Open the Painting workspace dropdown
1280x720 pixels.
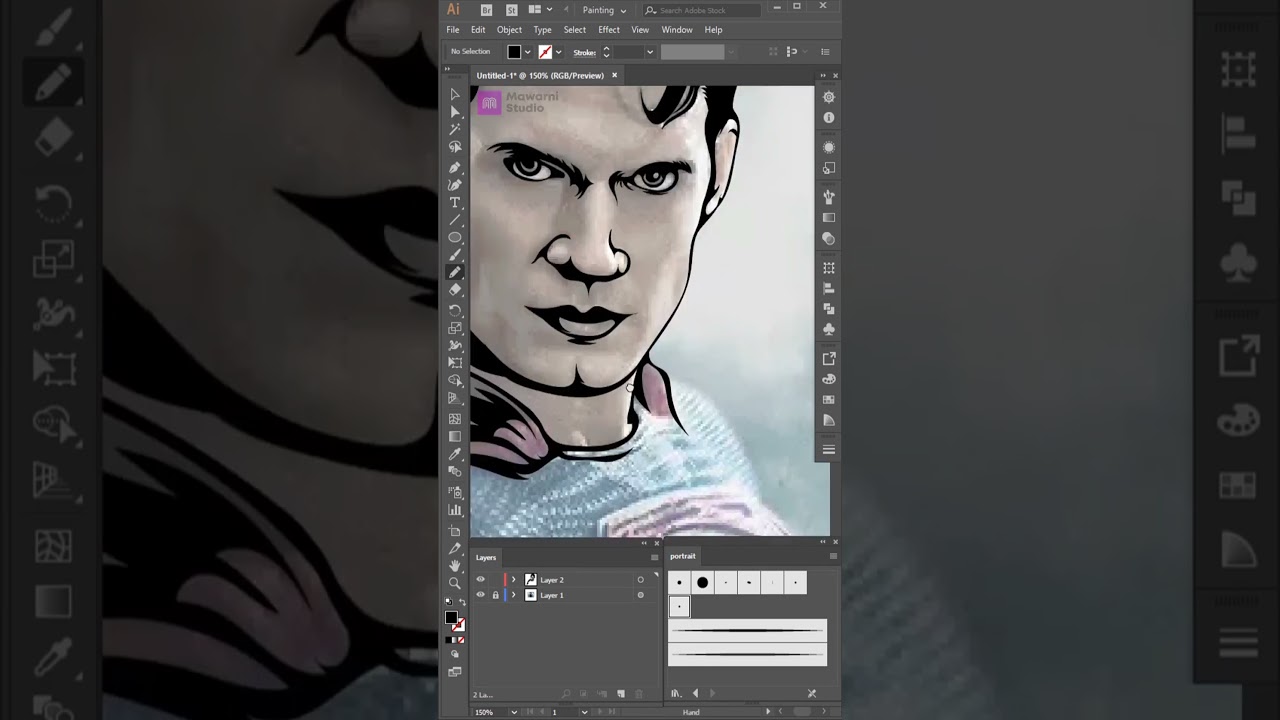[604, 10]
